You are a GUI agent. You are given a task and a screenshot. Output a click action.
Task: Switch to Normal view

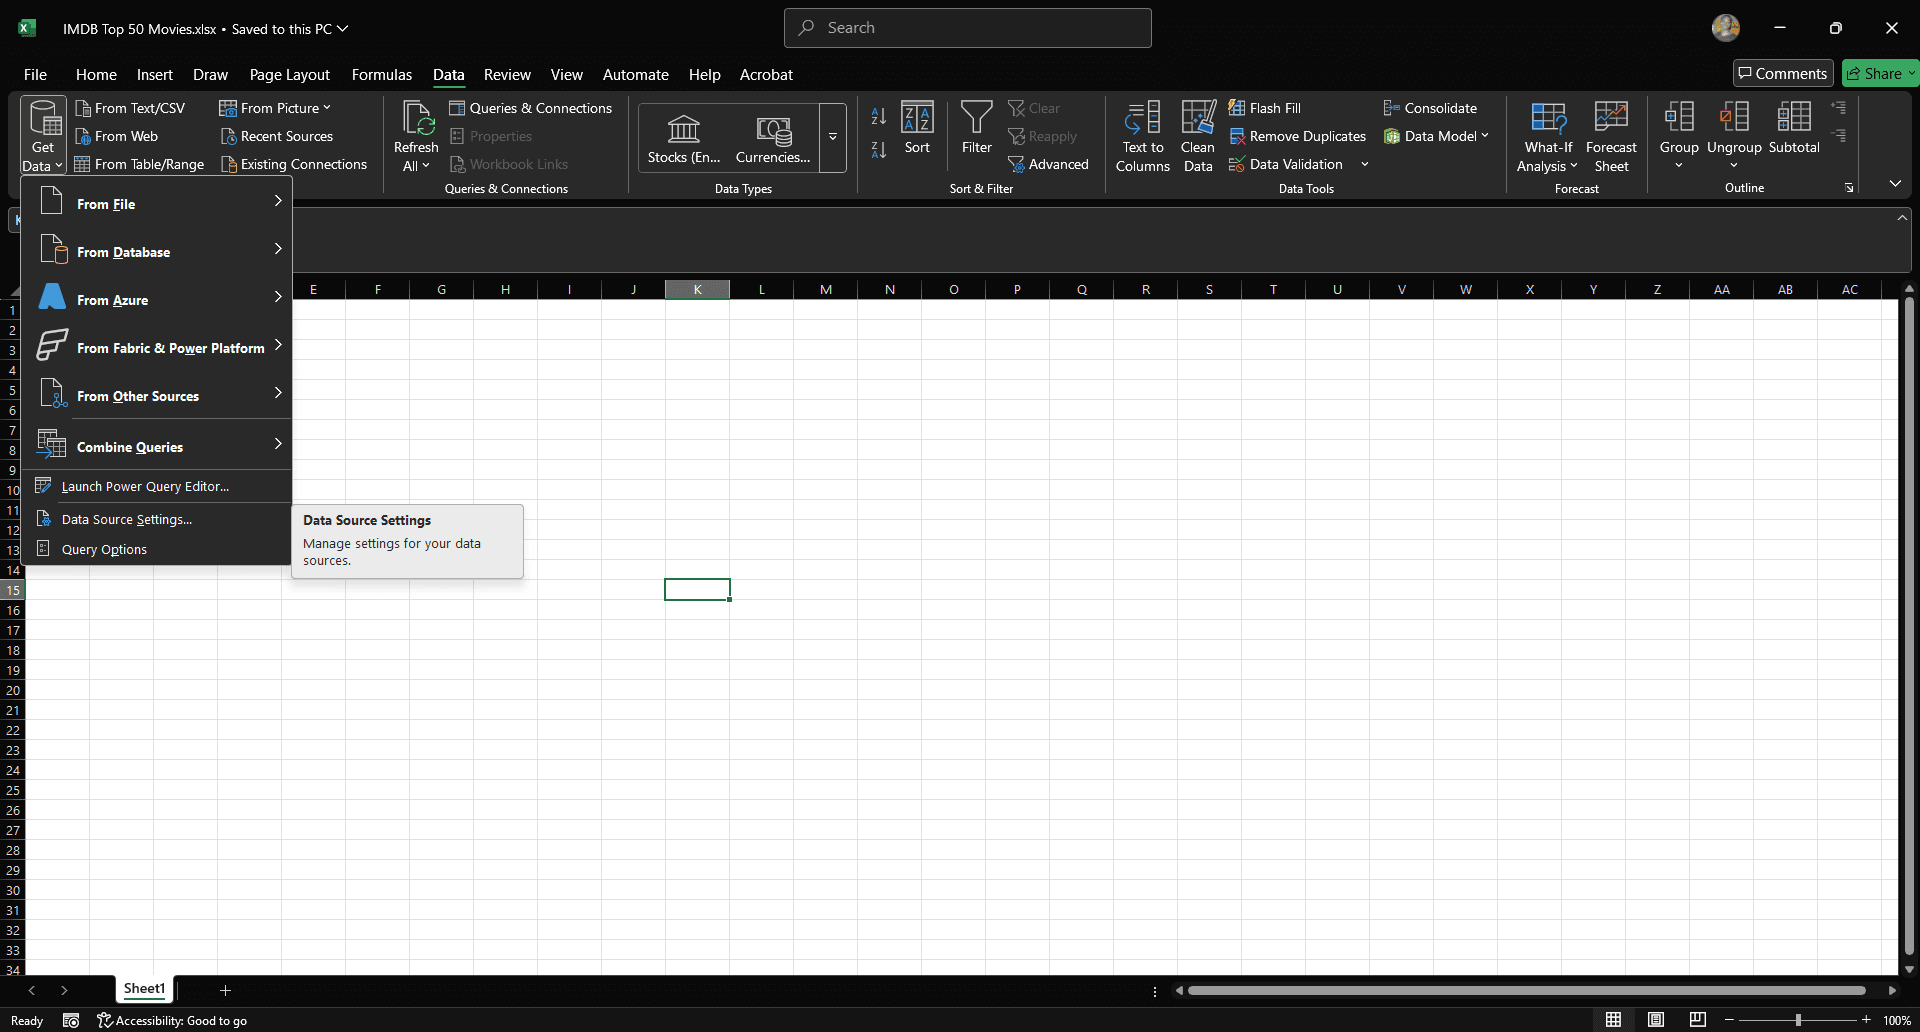pos(1613,1019)
